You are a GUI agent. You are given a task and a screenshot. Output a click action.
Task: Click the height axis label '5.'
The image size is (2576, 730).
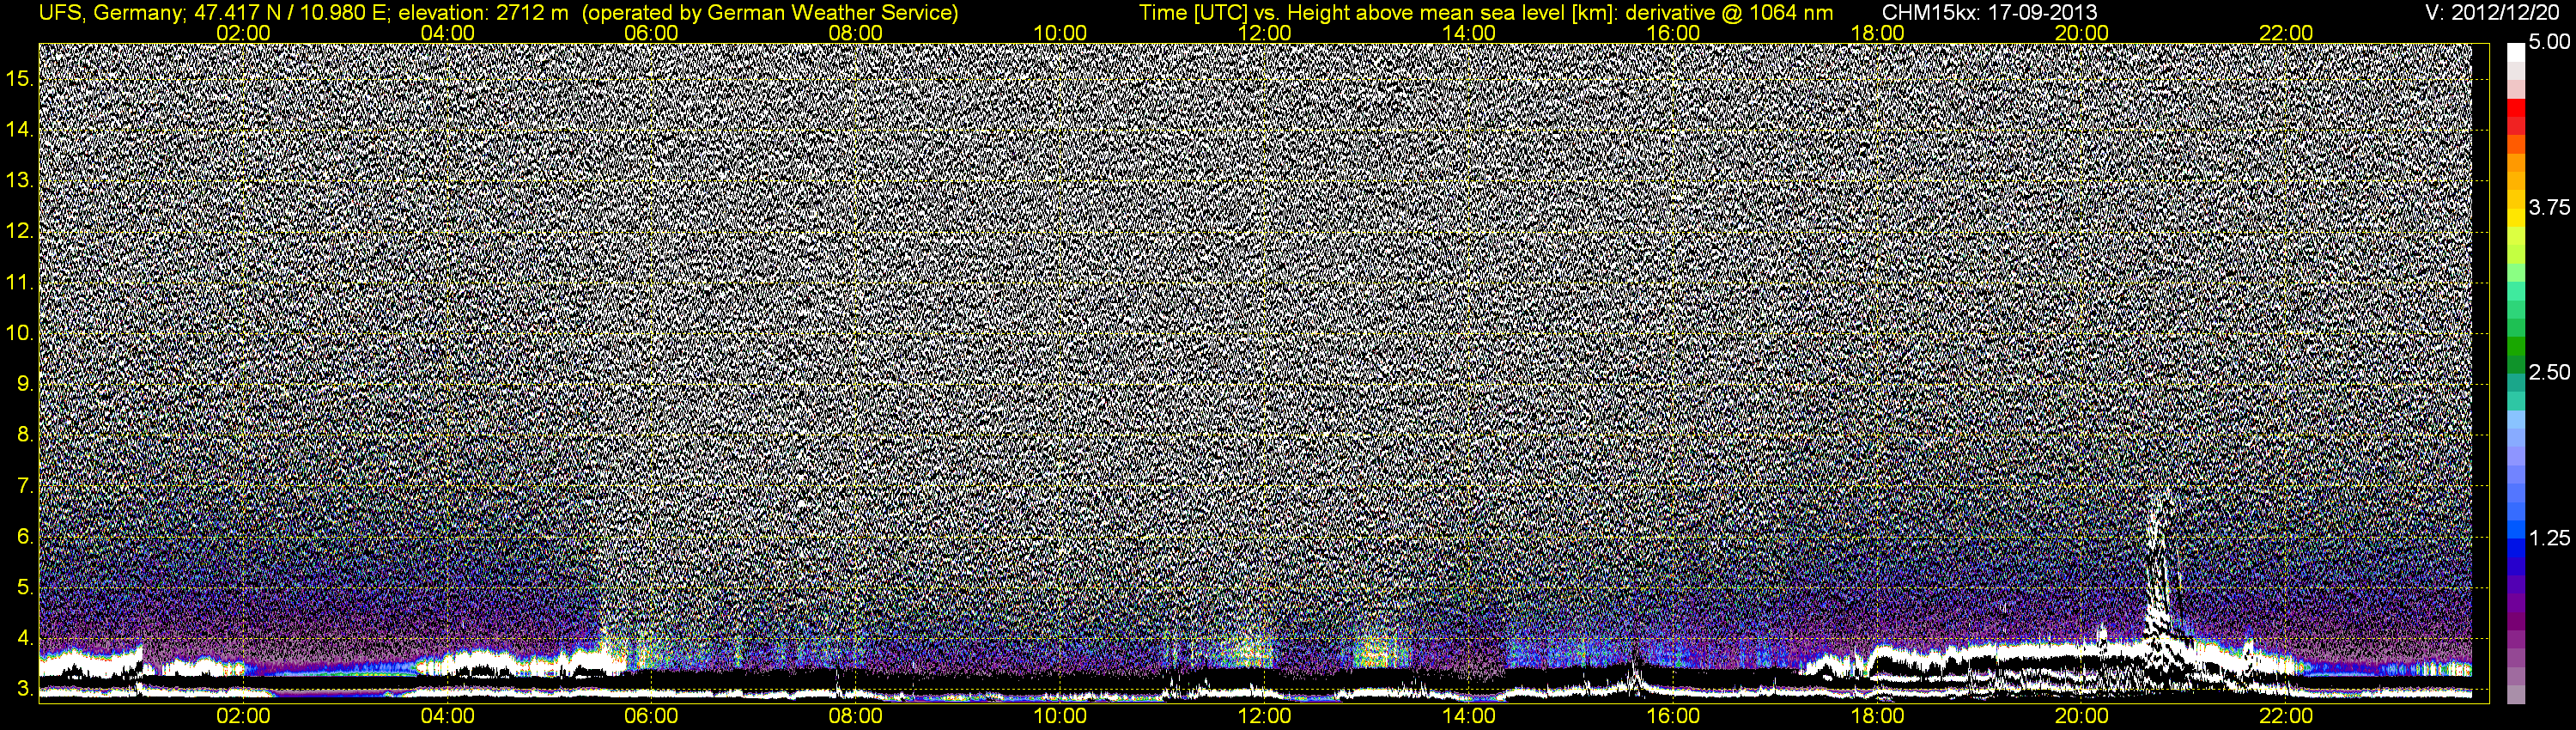click(x=25, y=588)
